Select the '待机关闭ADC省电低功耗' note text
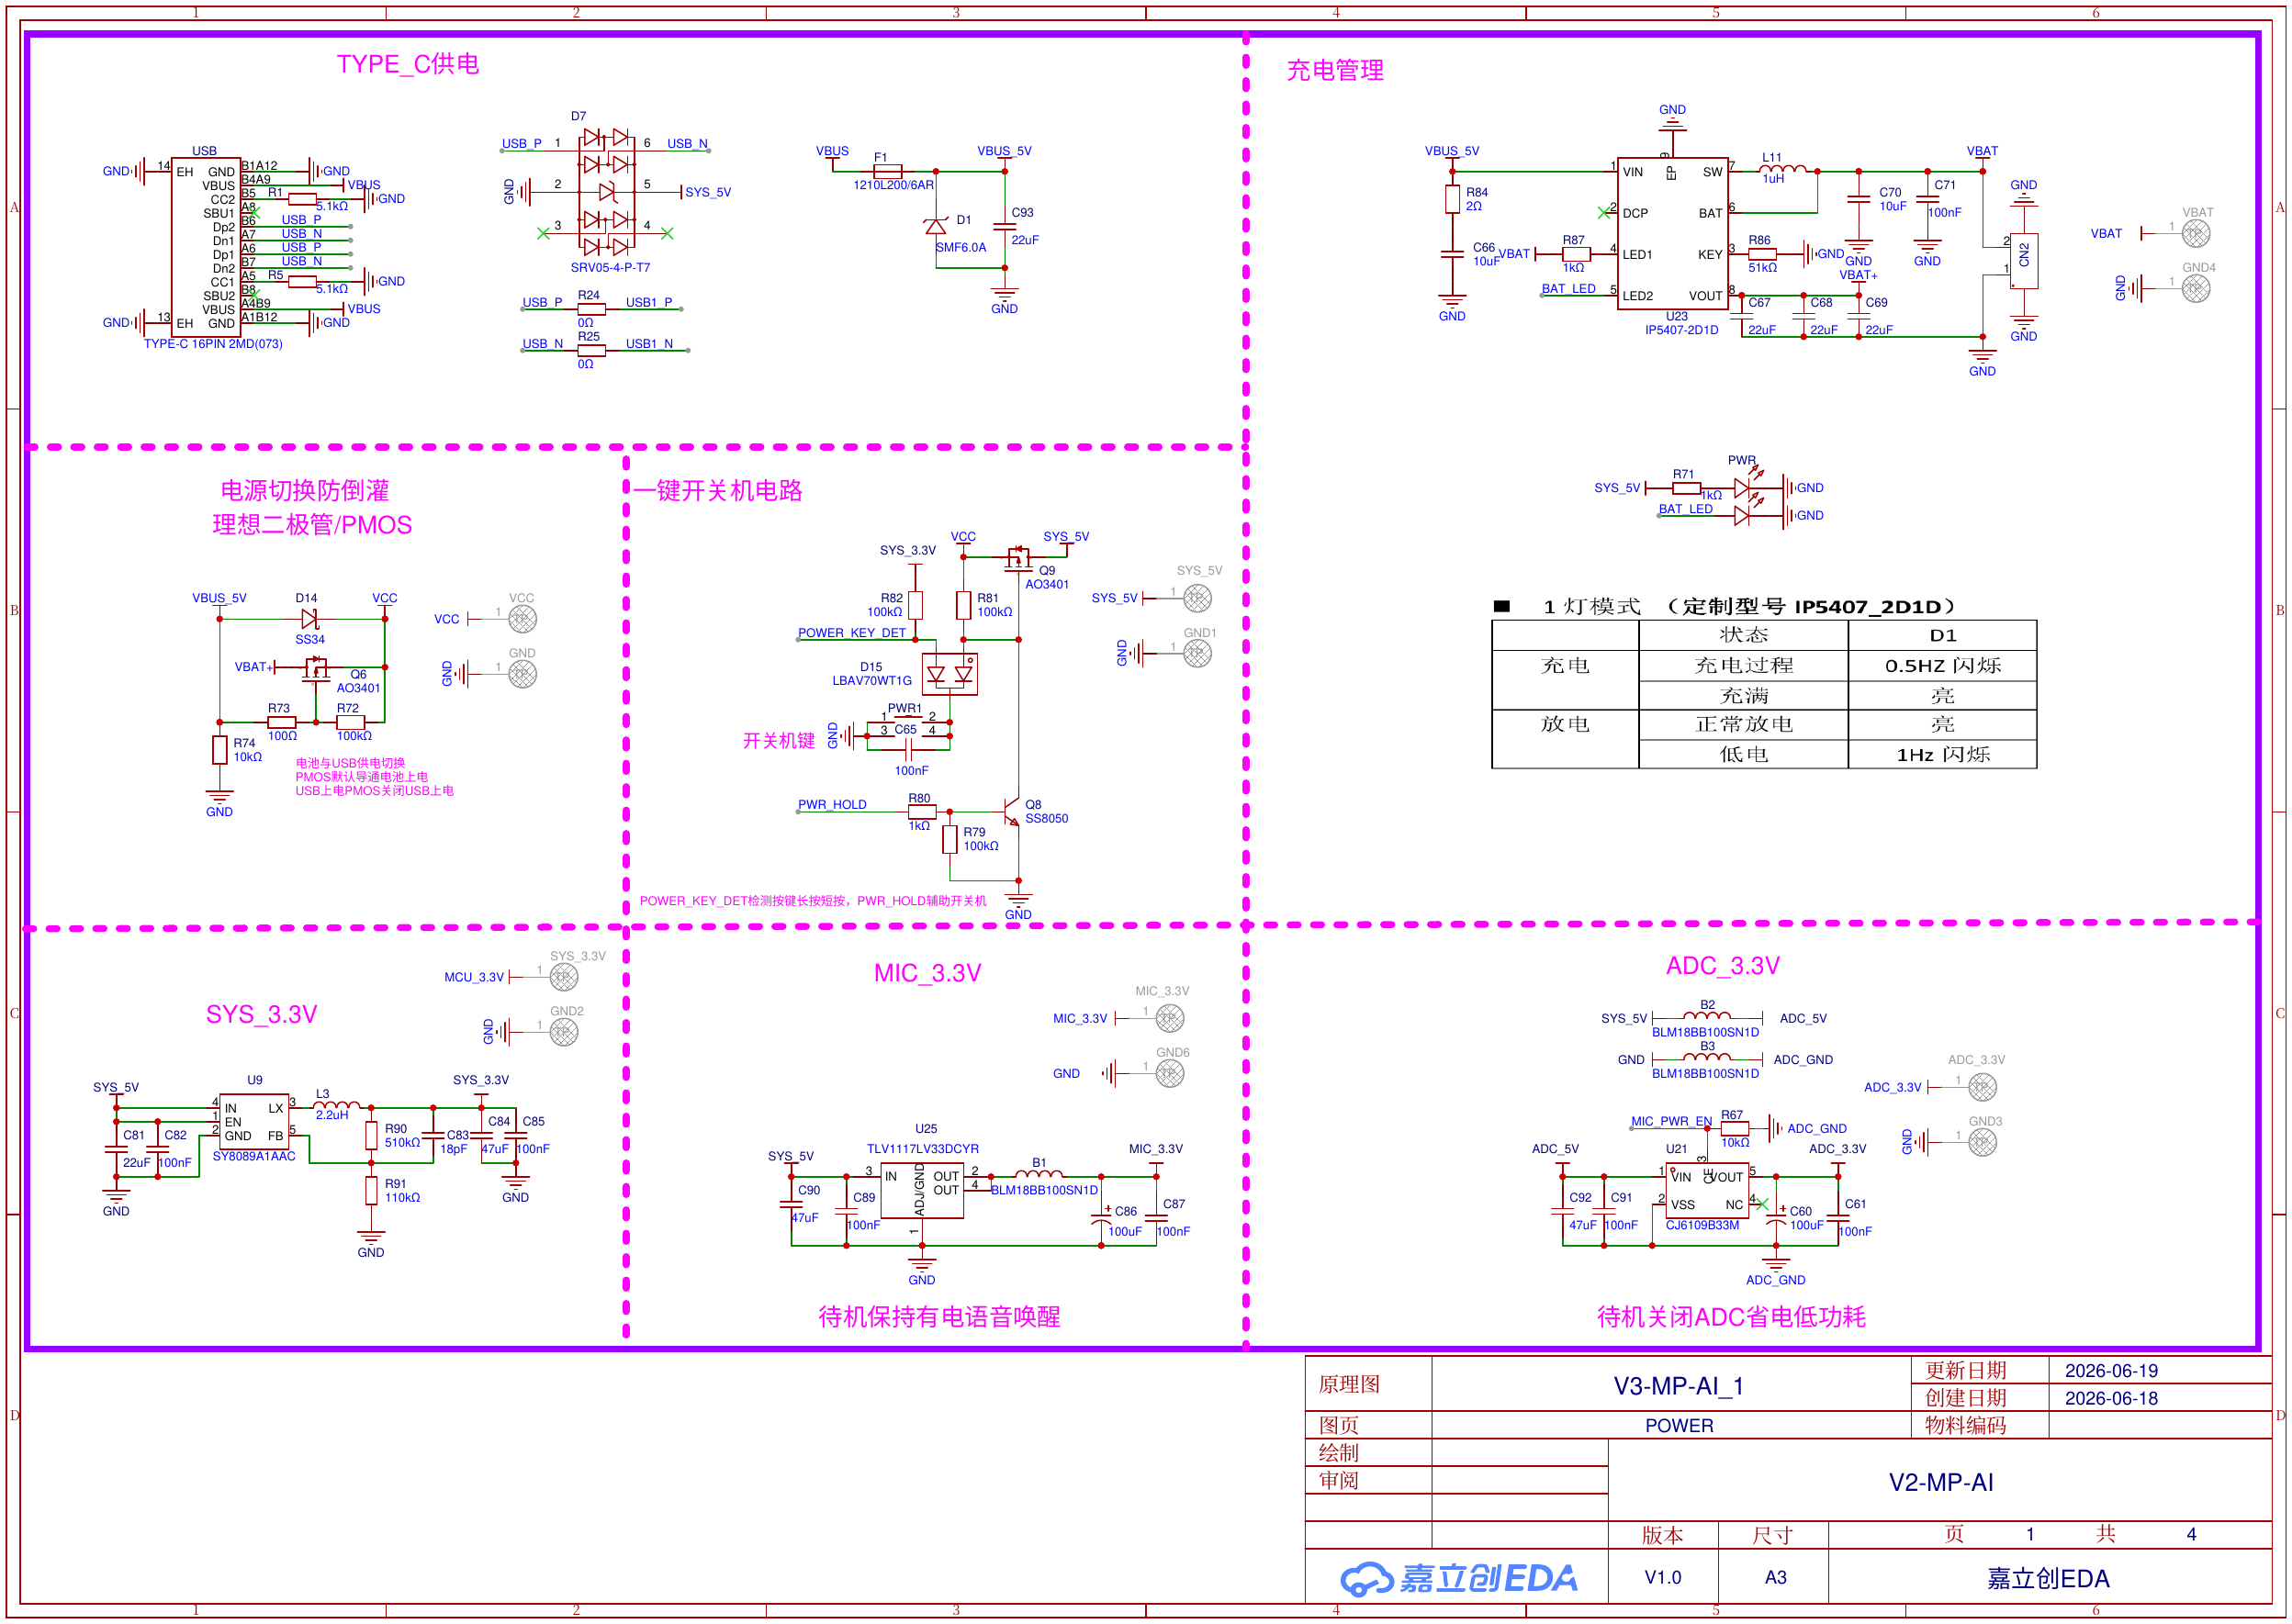 pyautogui.click(x=1732, y=1317)
